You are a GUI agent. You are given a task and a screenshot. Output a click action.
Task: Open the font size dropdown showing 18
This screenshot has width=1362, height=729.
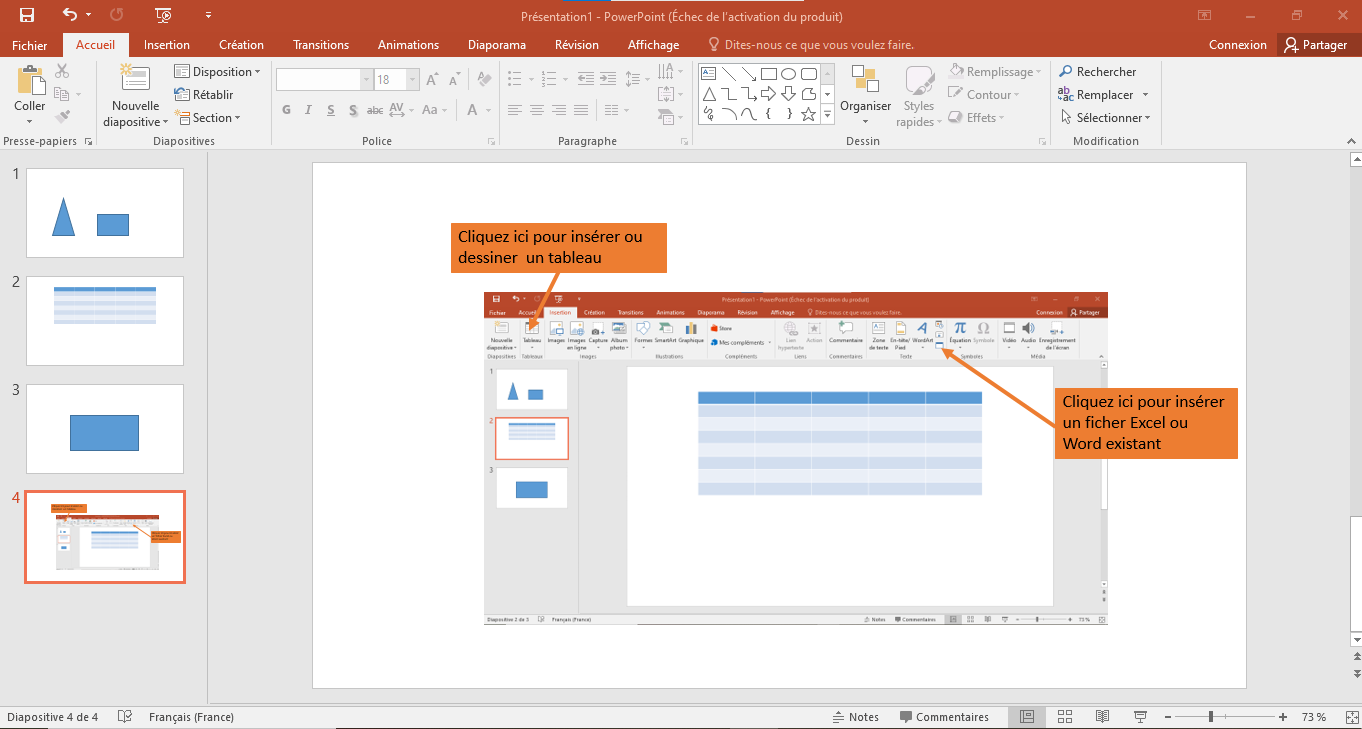point(413,80)
